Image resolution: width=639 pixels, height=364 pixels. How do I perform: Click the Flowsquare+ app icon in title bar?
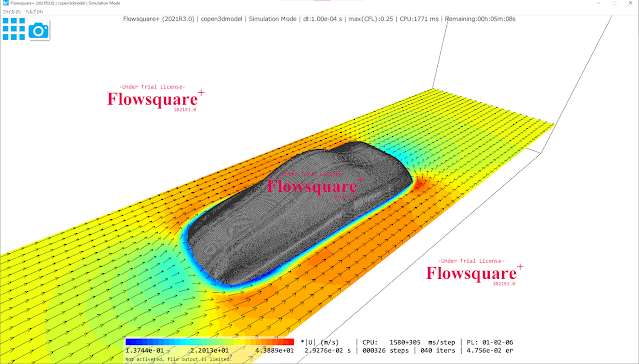point(5,3)
